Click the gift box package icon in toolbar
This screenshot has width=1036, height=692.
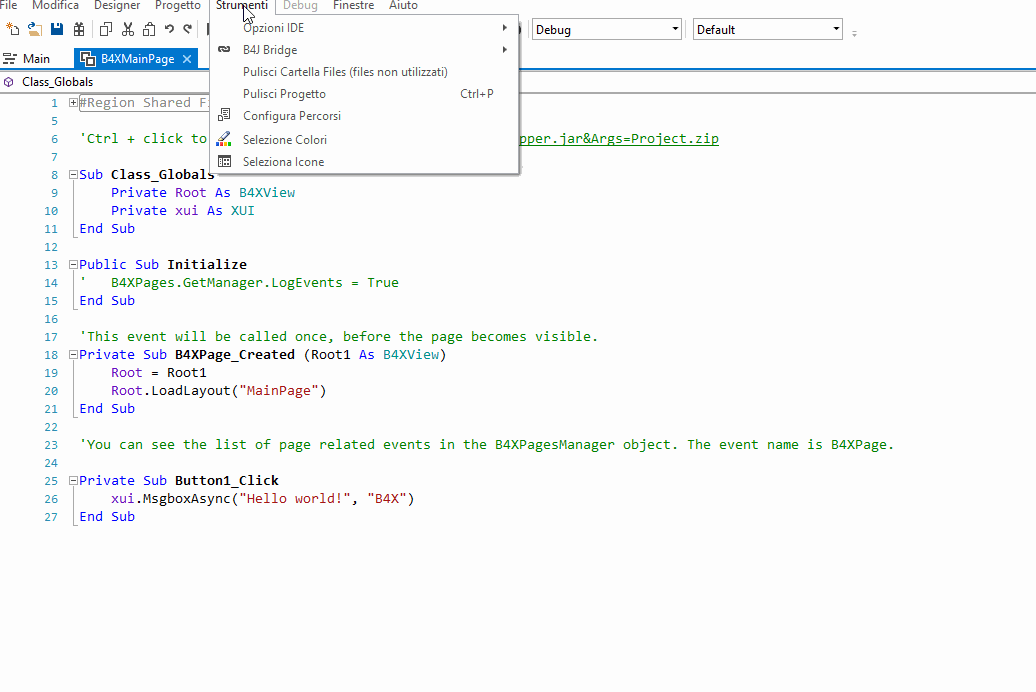pos(79,29)
